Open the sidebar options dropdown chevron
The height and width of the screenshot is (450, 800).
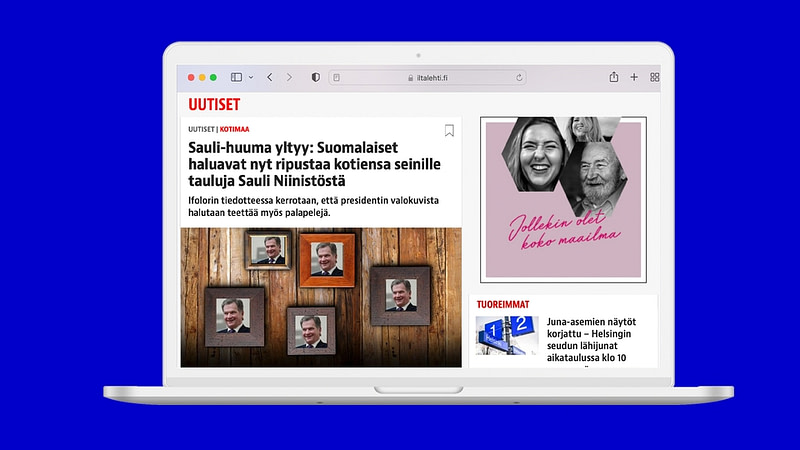tap(251, 78)
